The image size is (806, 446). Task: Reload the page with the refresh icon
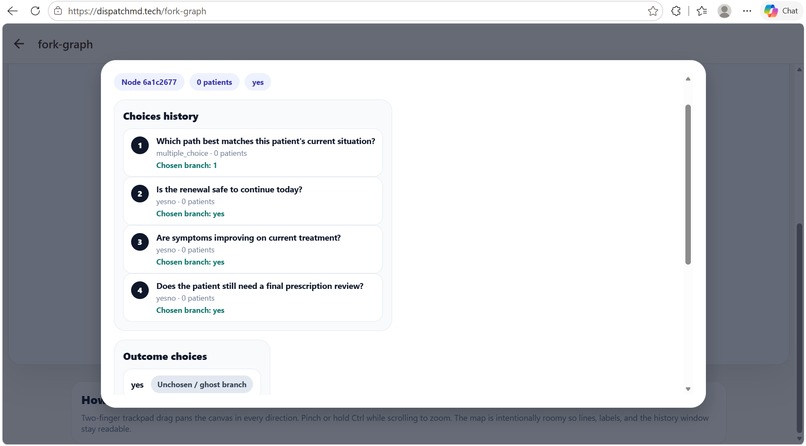(35, 11)
